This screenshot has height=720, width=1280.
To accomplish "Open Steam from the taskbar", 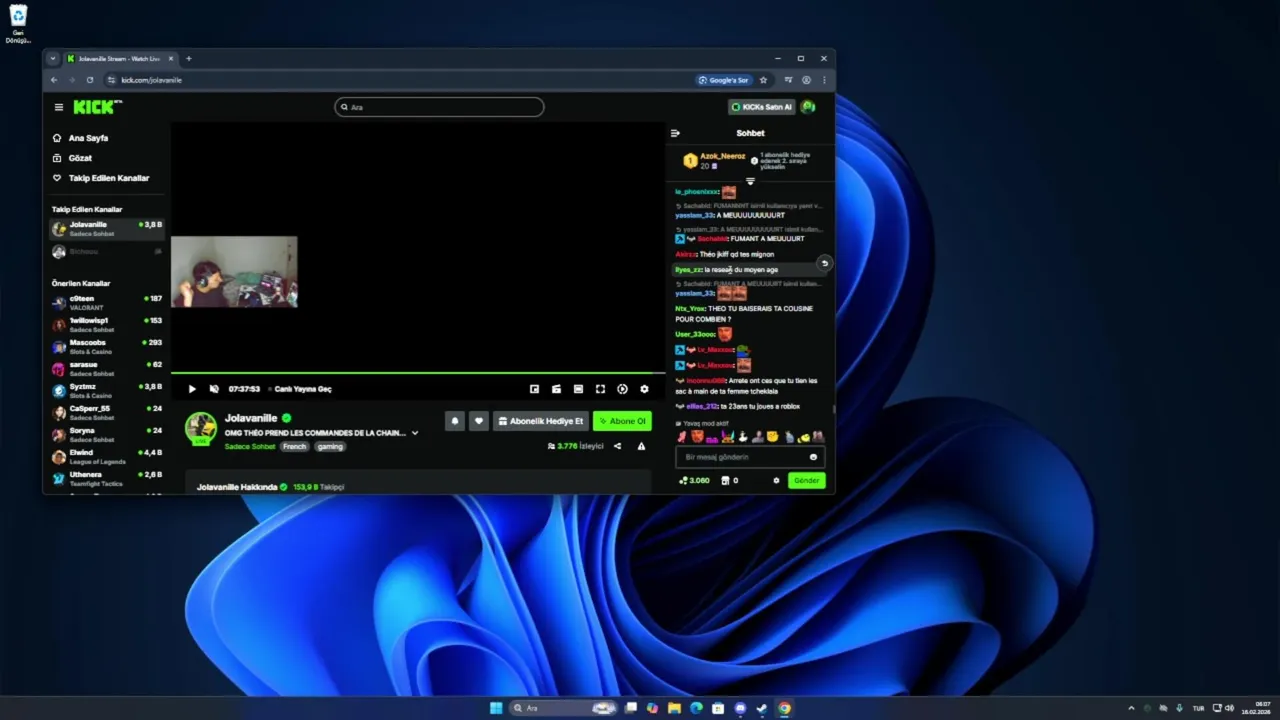I will (762, 708).
